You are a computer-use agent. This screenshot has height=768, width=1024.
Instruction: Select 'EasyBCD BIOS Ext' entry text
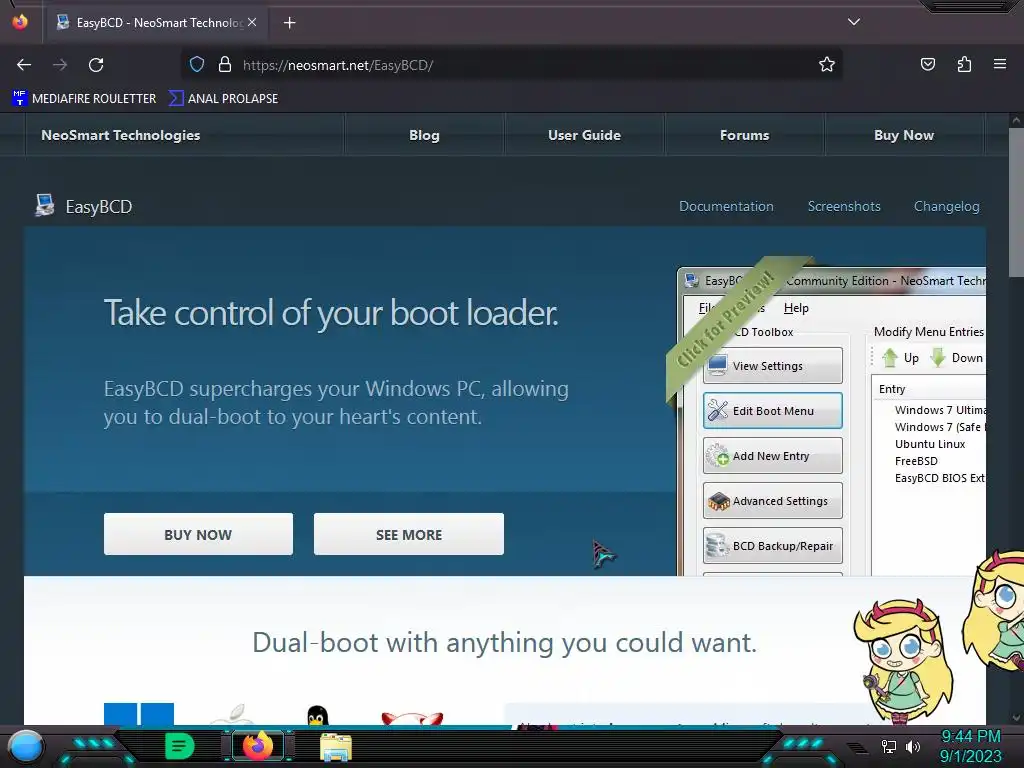940,478
